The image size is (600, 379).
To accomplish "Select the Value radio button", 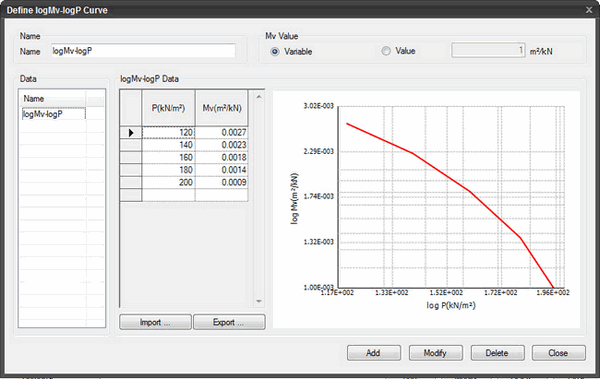I will 386,51.
